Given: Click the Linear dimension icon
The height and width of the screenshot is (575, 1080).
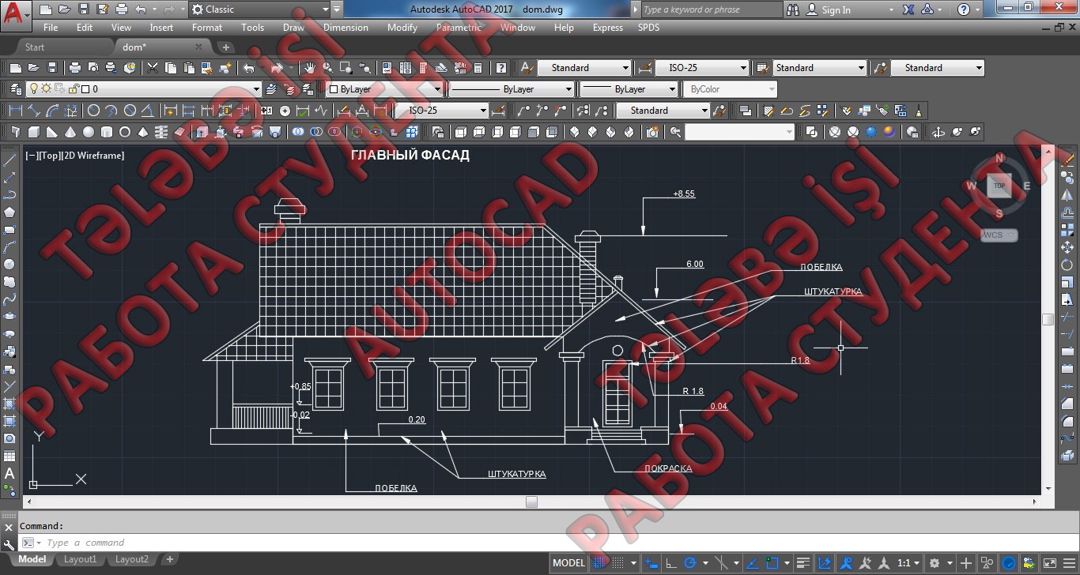Looking at the screenshot, I should (x=15, y=110).
